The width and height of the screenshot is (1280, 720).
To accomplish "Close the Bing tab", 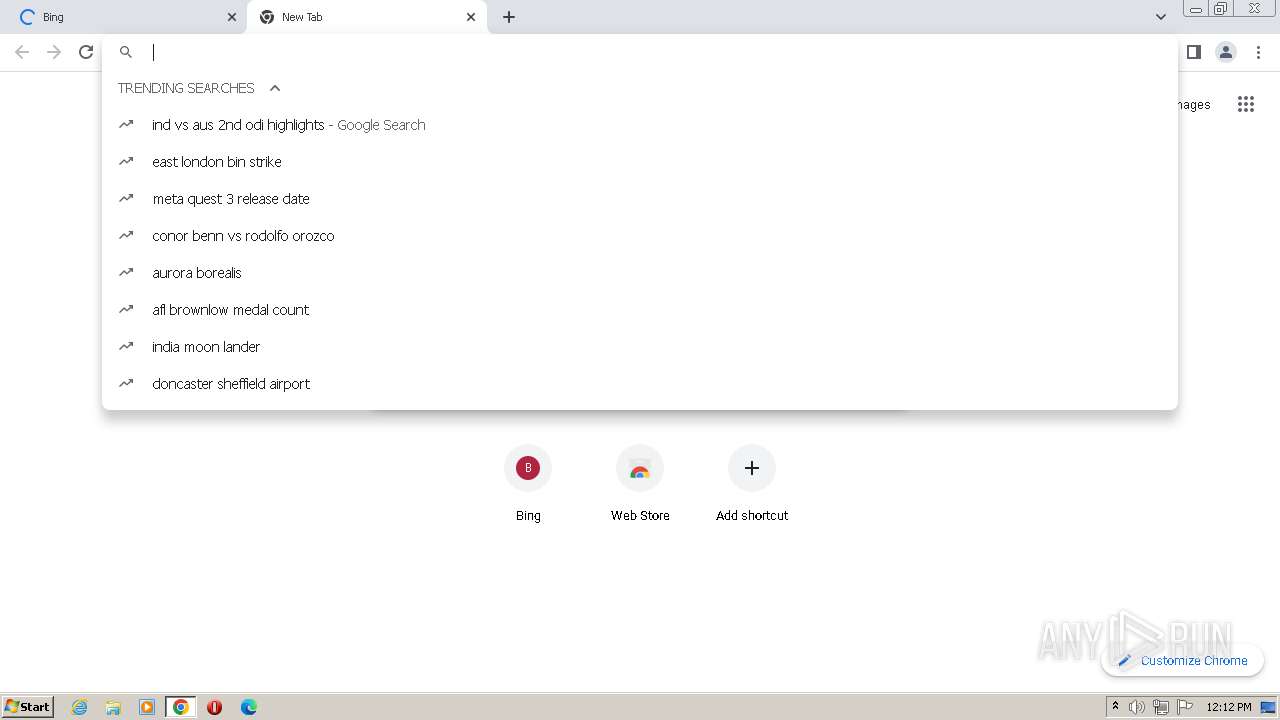I will click(x=232, y=17).
